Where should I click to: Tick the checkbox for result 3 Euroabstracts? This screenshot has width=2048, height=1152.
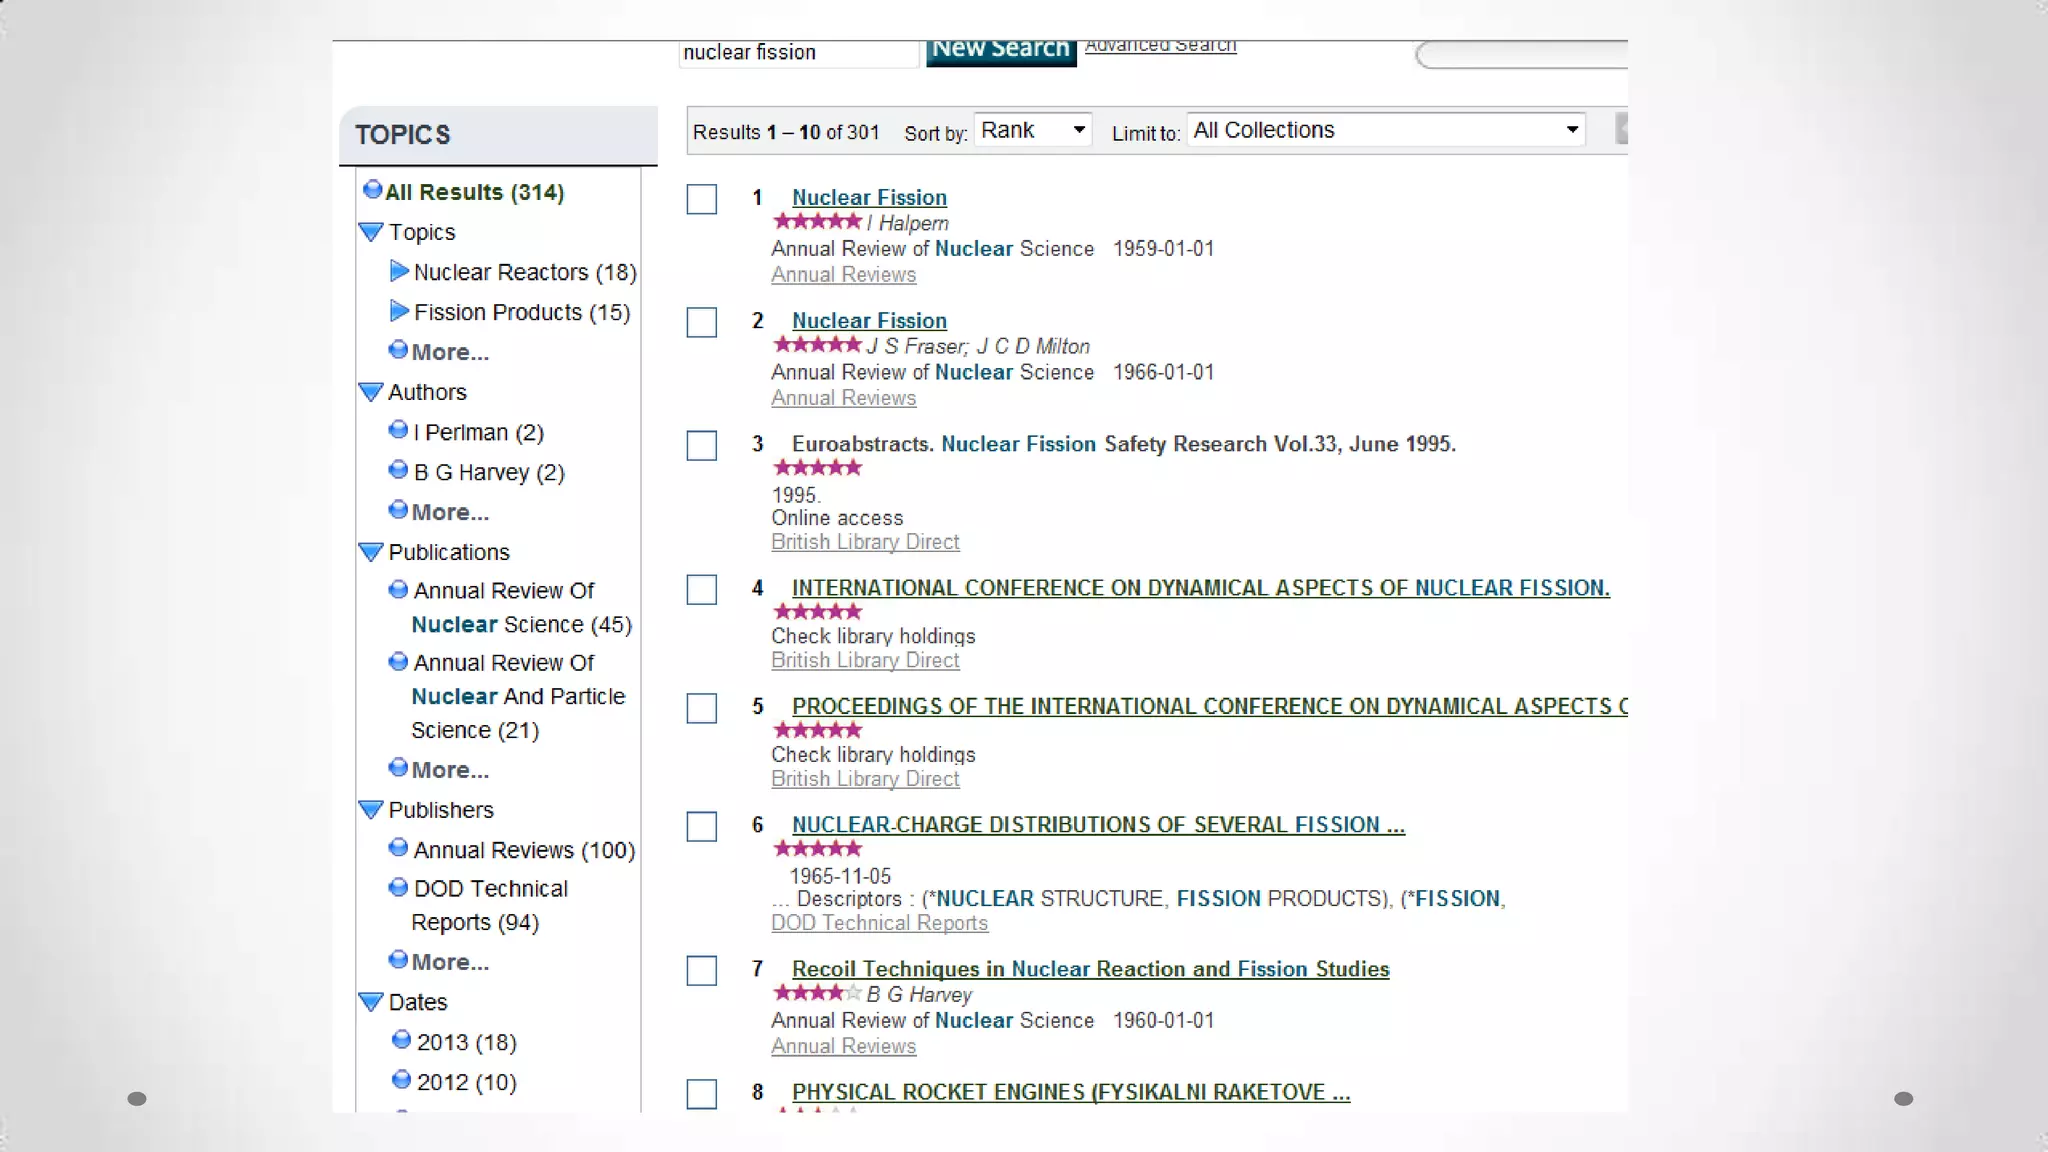(702, 446)
